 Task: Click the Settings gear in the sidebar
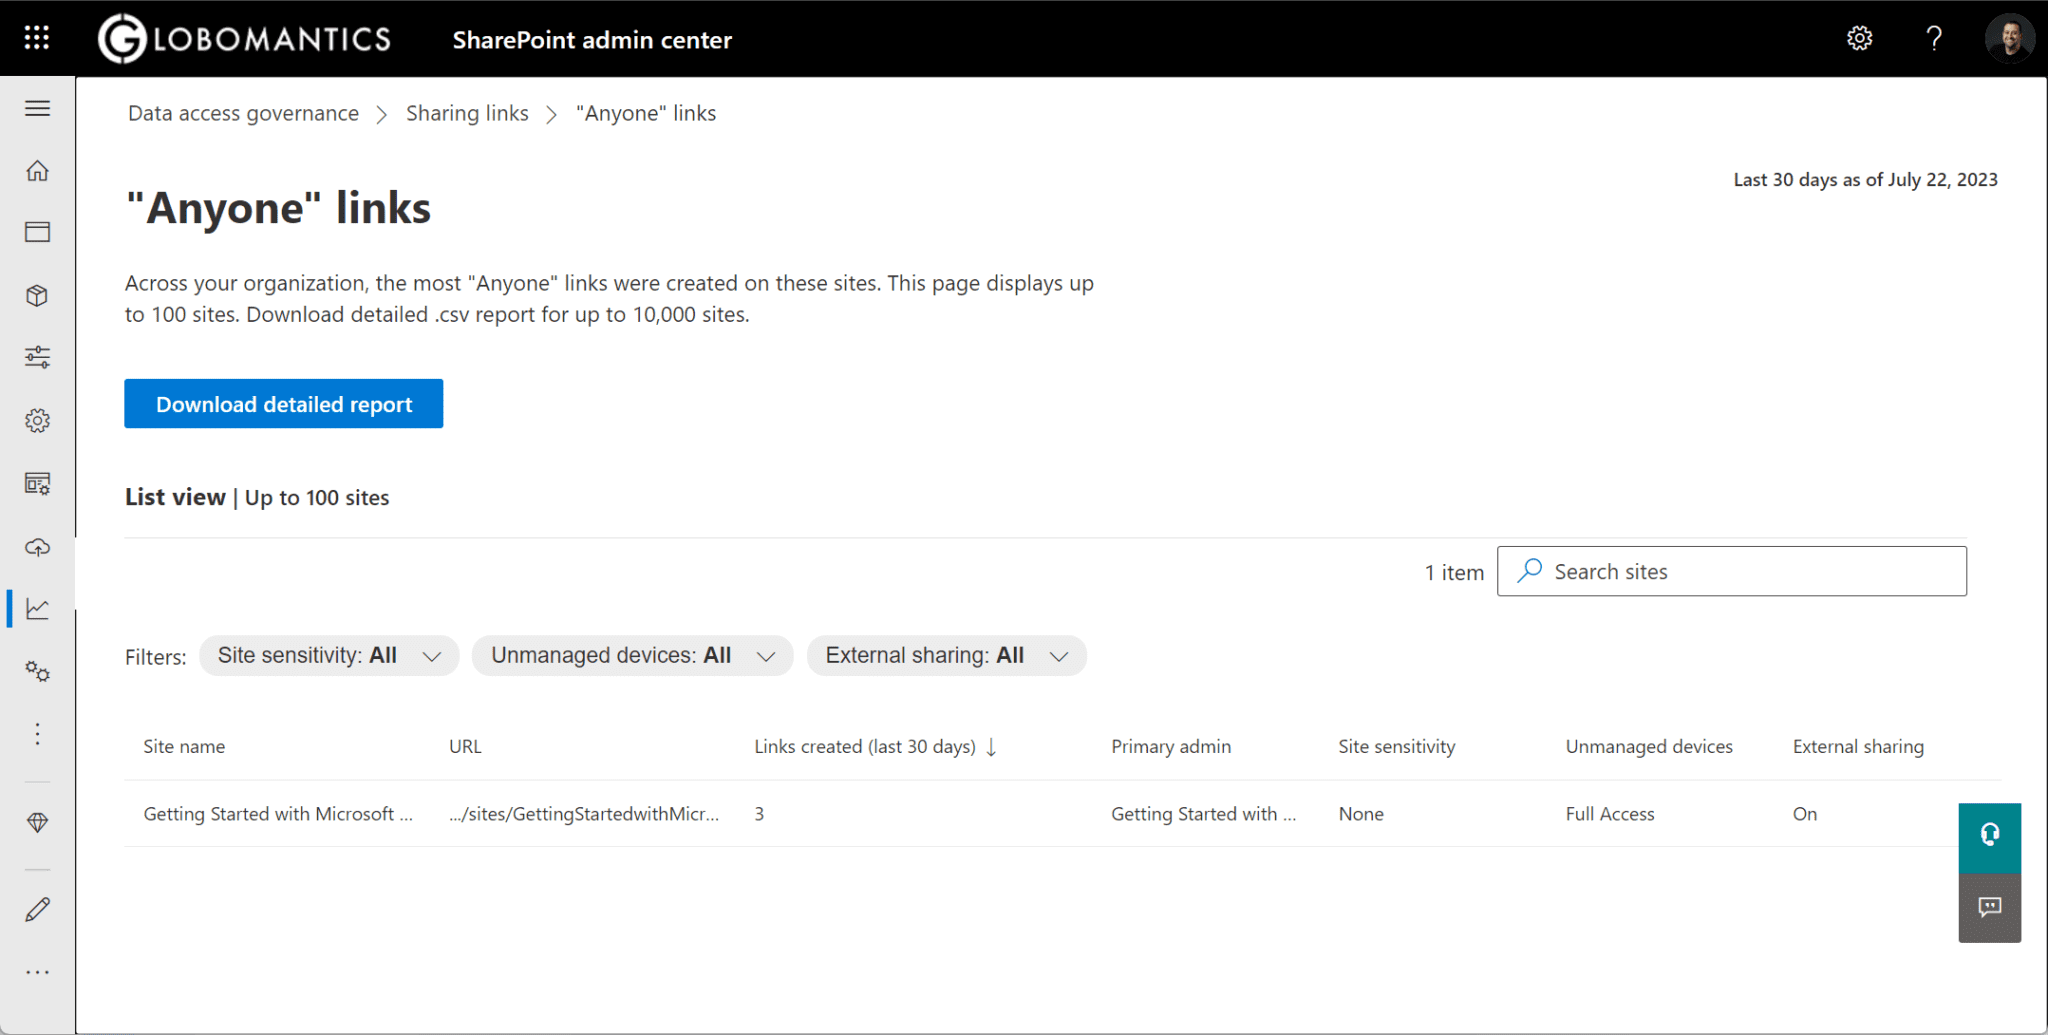point(37,420)
